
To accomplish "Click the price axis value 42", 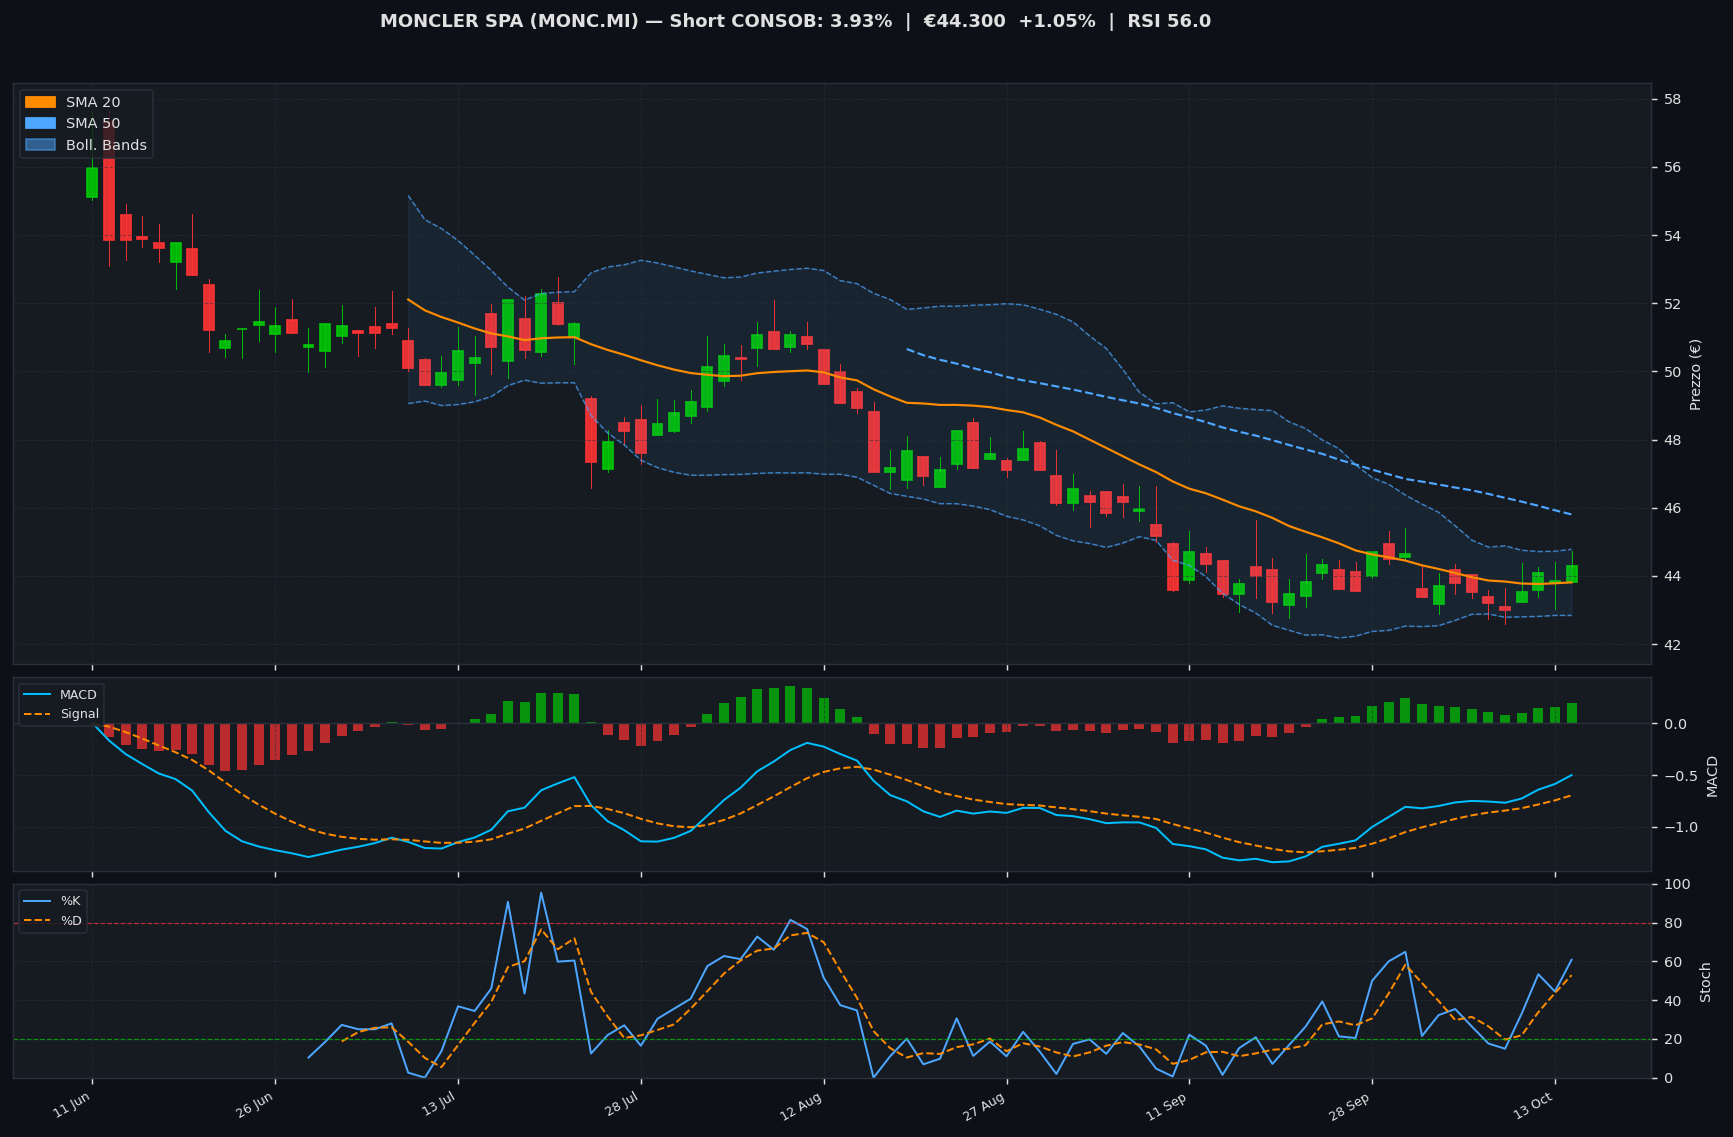I will coord(1672,645).
